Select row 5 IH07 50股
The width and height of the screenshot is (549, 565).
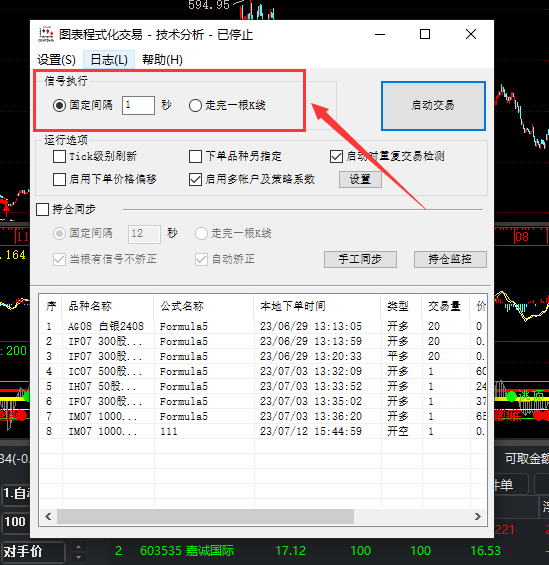coord(263,387)
